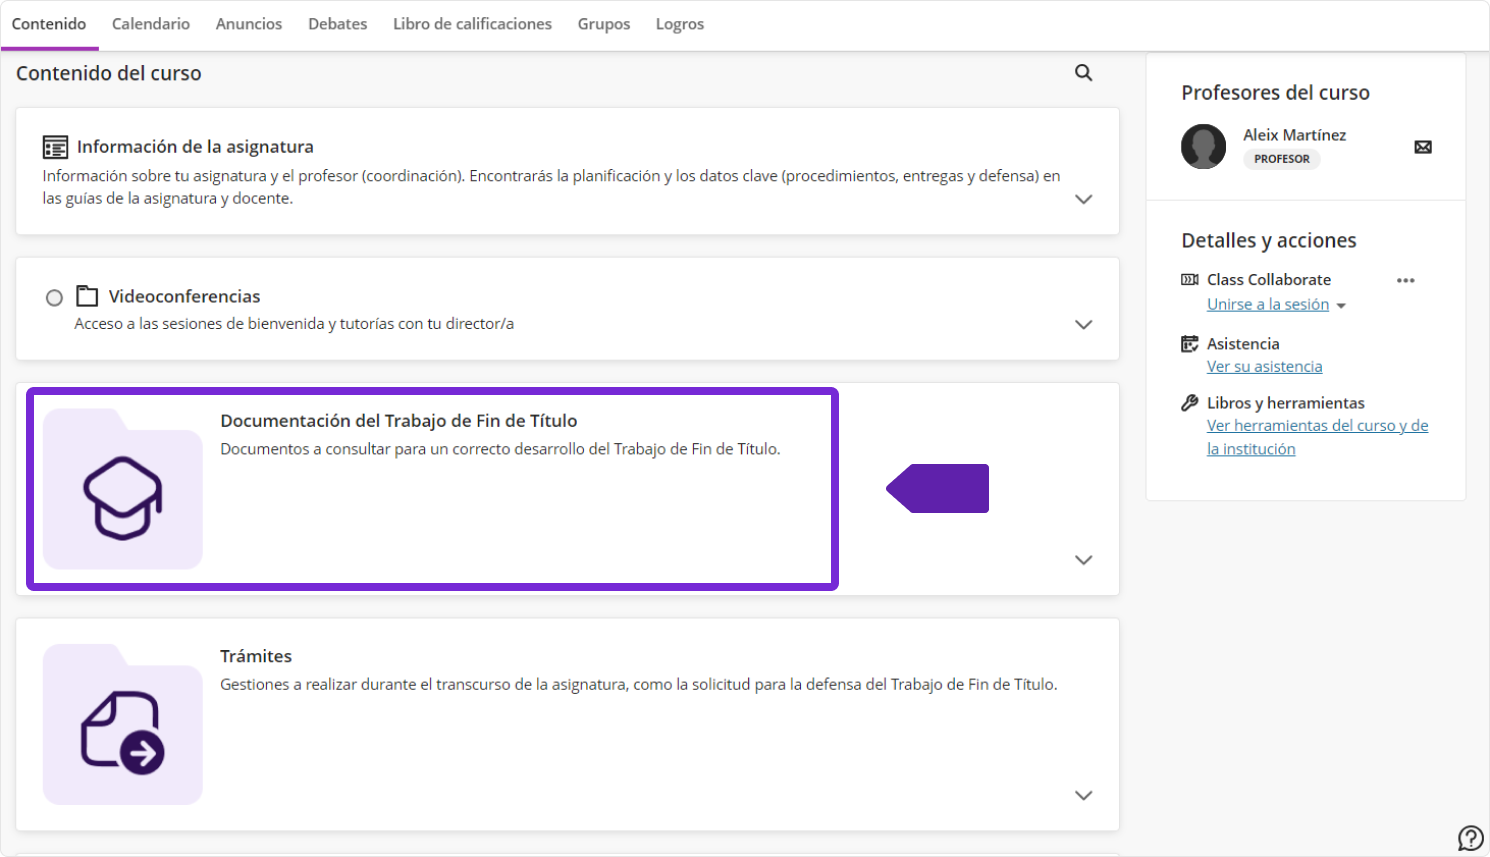This screenshot has height=857, width=1490.
Task: Click the Trámites folder arrow icon
Action: click(123, 725)
